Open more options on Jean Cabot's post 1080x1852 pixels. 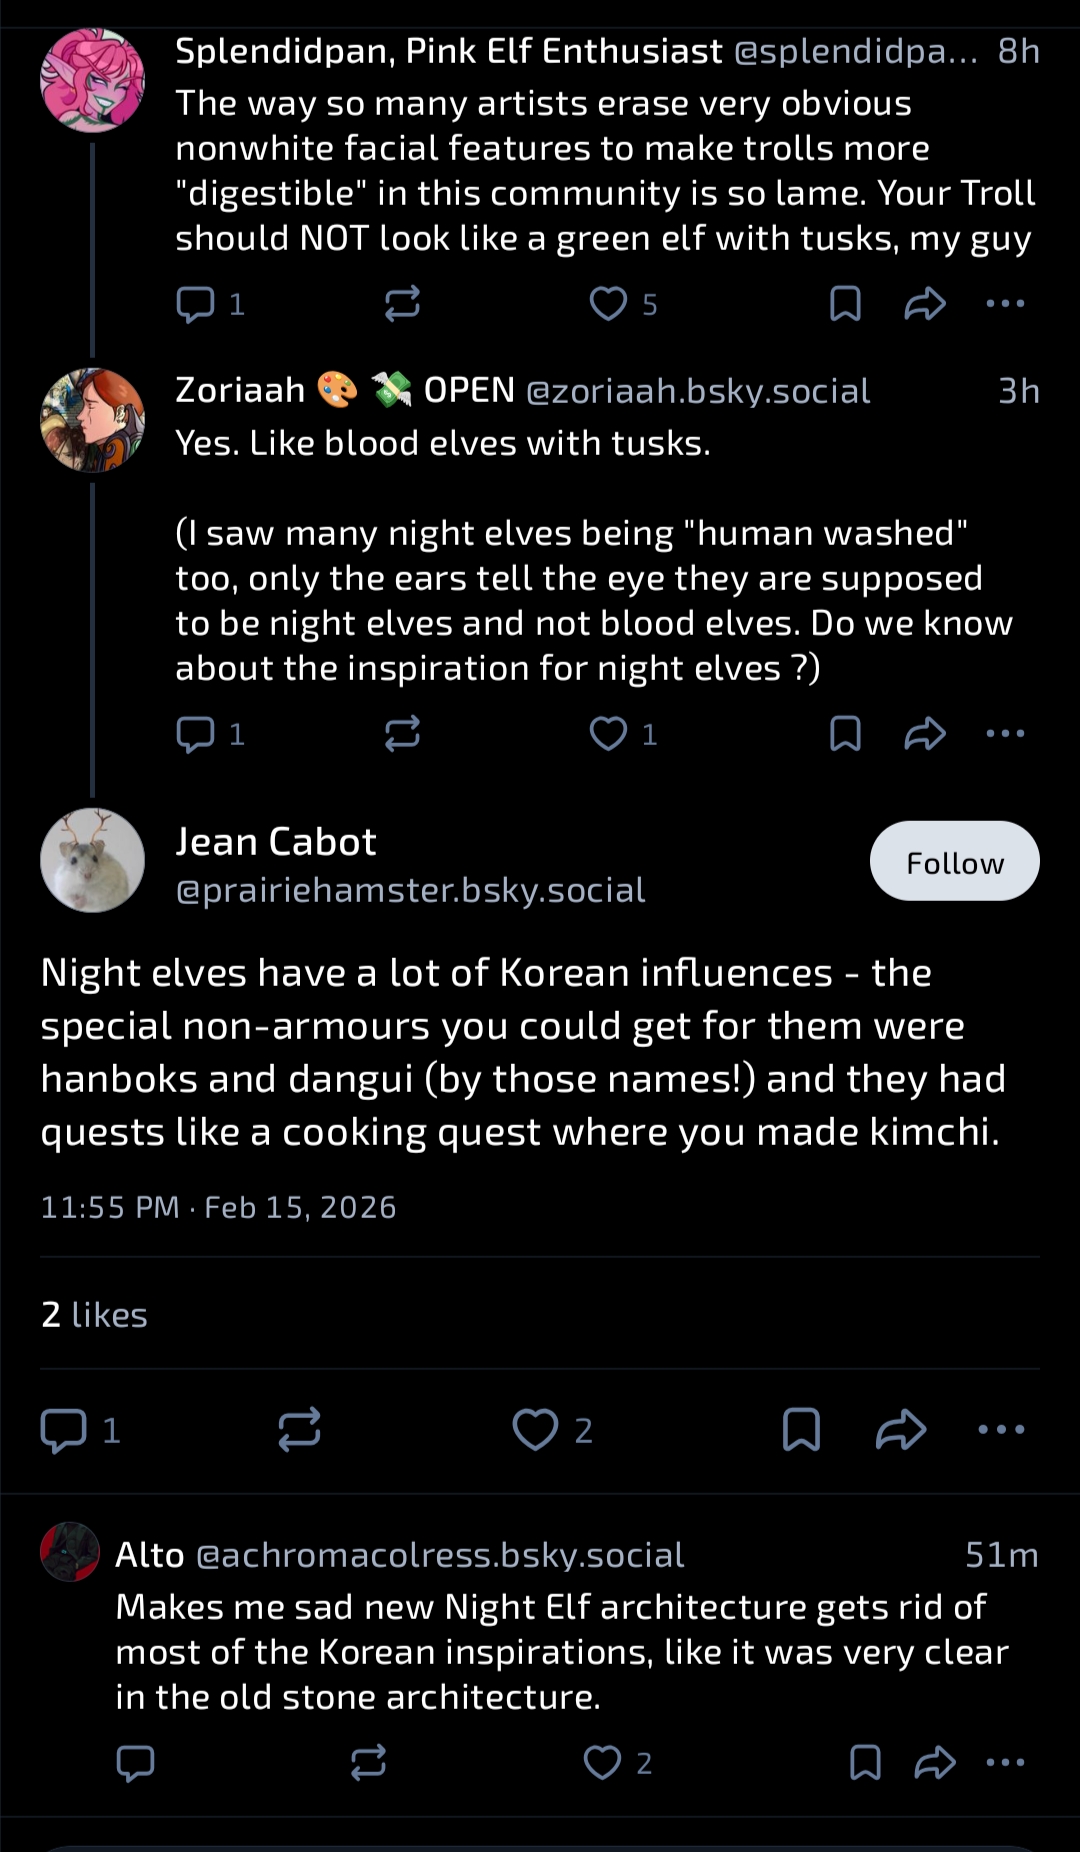click(1001, 1430)
